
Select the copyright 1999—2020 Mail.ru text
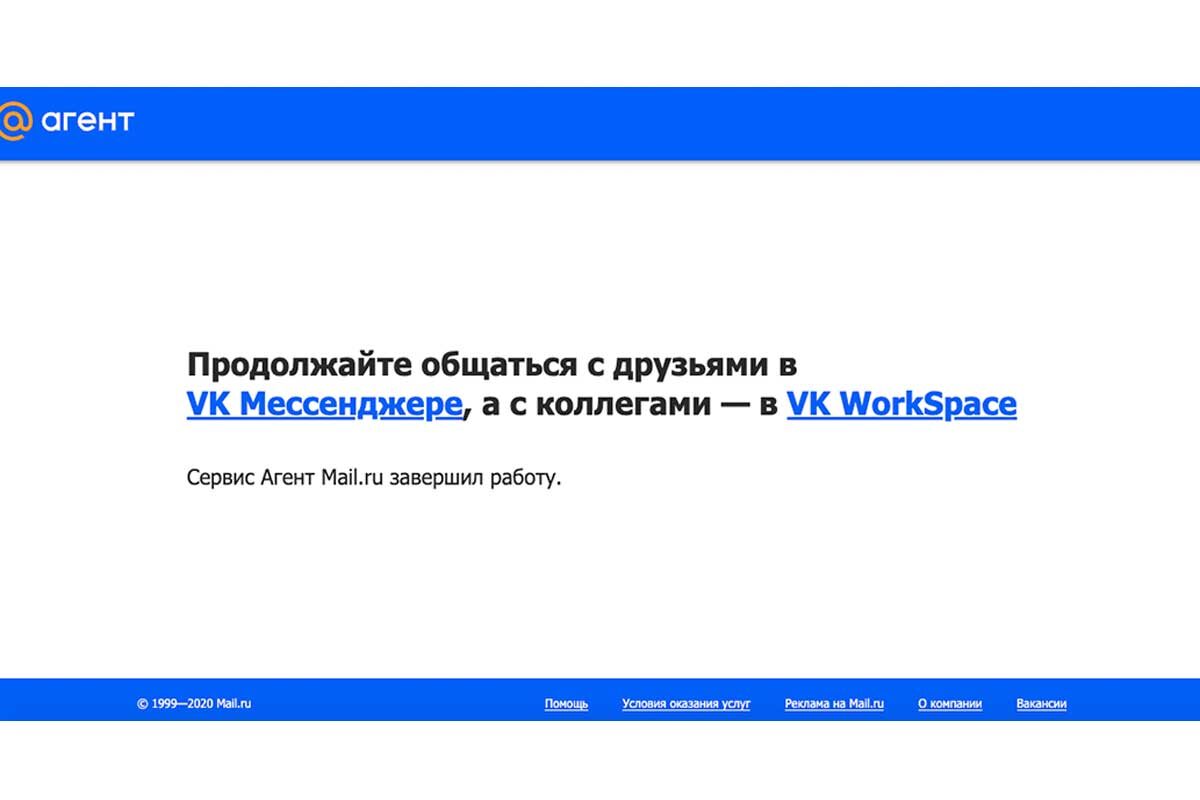(196, 704)
